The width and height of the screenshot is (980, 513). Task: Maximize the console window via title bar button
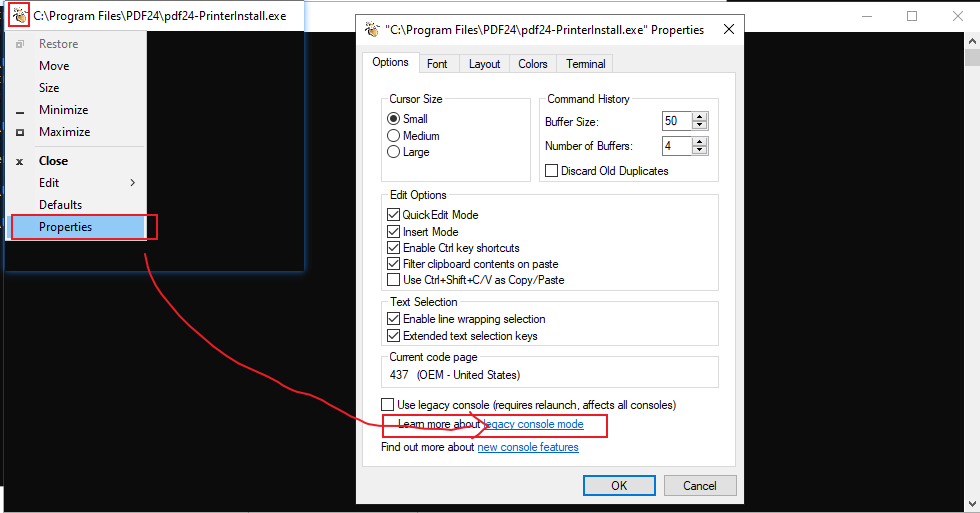click(912, 16)
